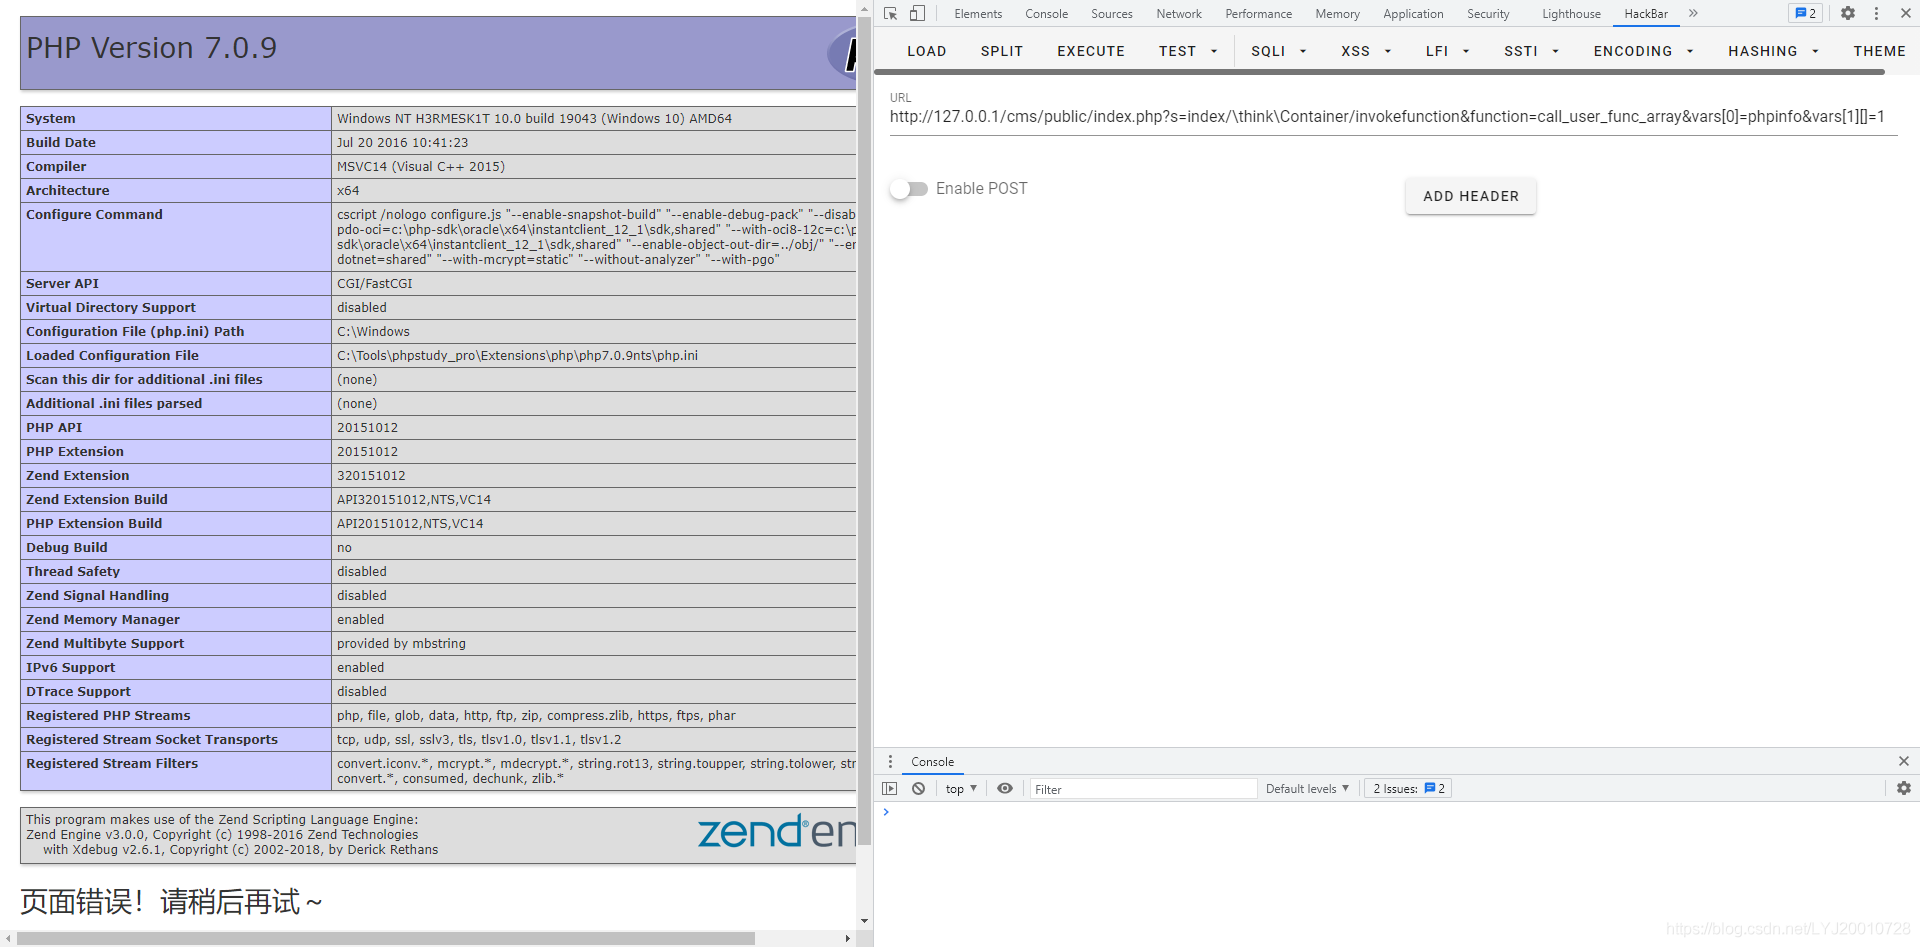Select the '页面错误！请稍后再试～' message
The width and height of the screenshot is (1920, 947).
pos(171,902)
